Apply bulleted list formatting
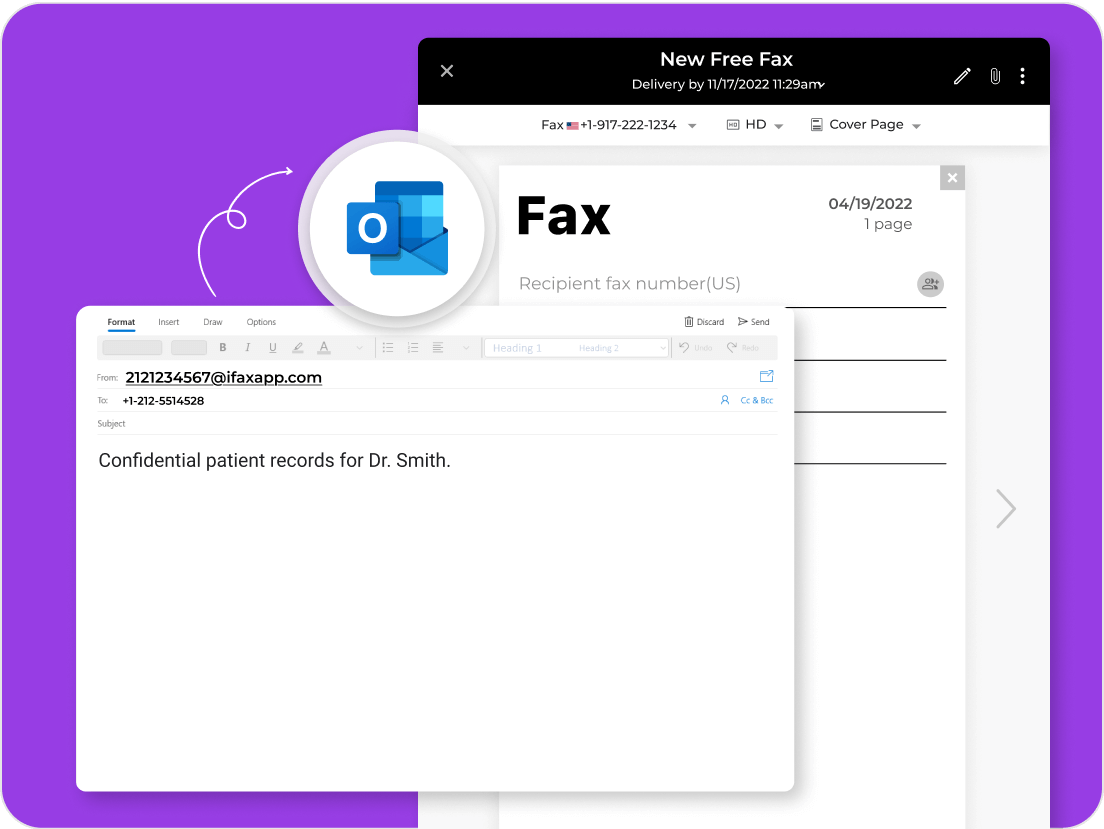Viewport: 1104px width, 829px height. 388,347
